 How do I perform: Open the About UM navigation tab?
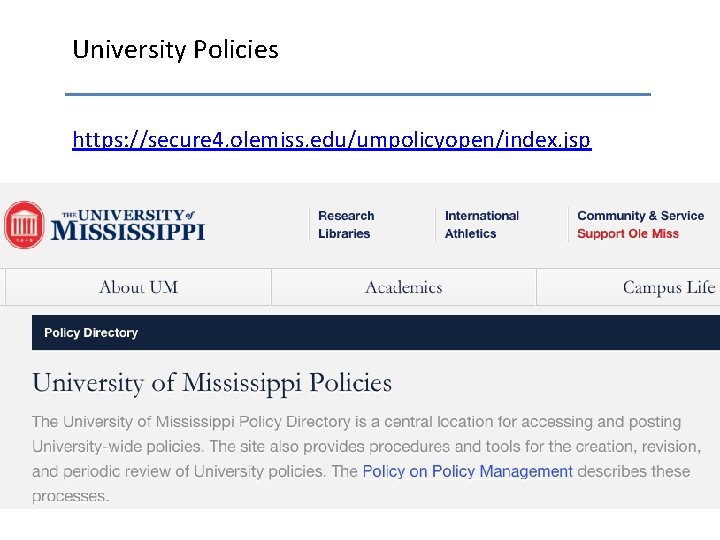[138, 287]
